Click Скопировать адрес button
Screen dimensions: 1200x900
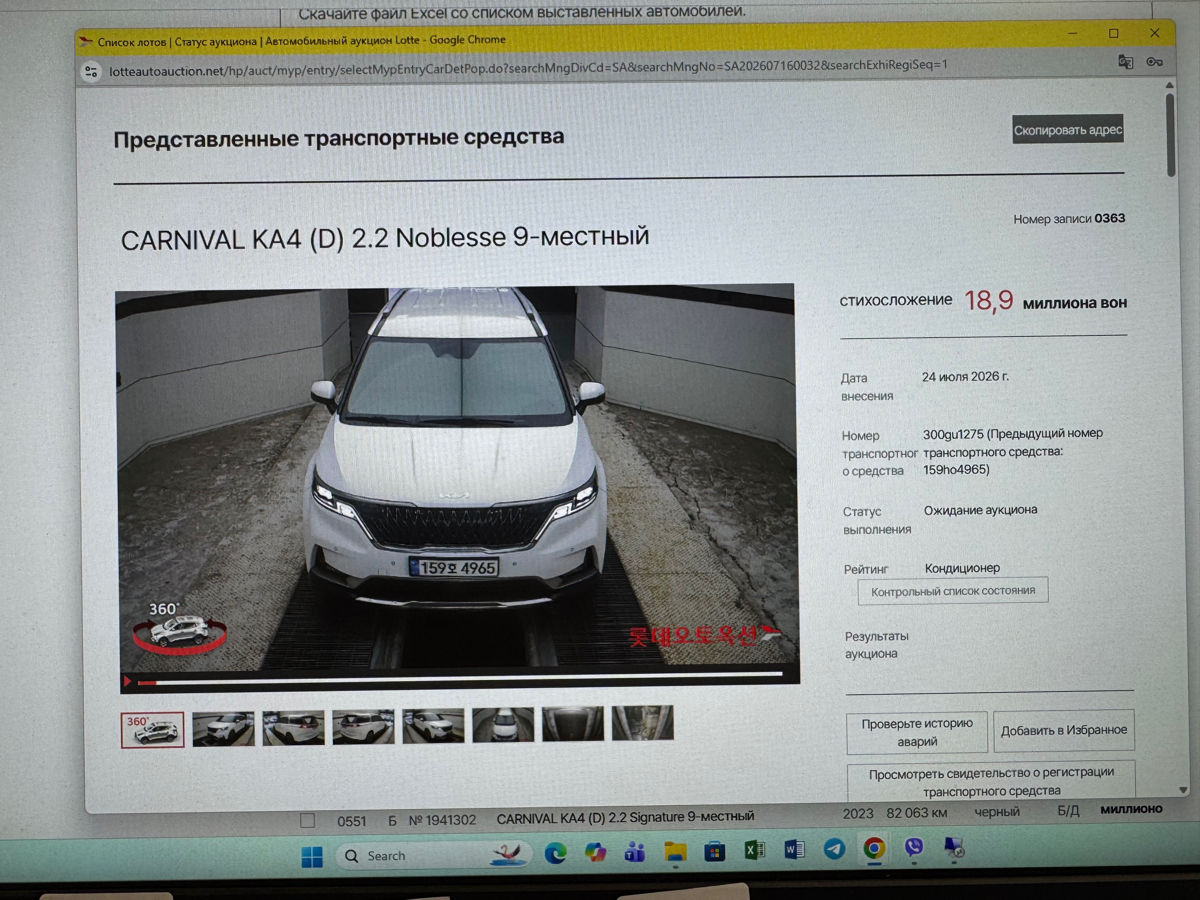coord(1068,130)
